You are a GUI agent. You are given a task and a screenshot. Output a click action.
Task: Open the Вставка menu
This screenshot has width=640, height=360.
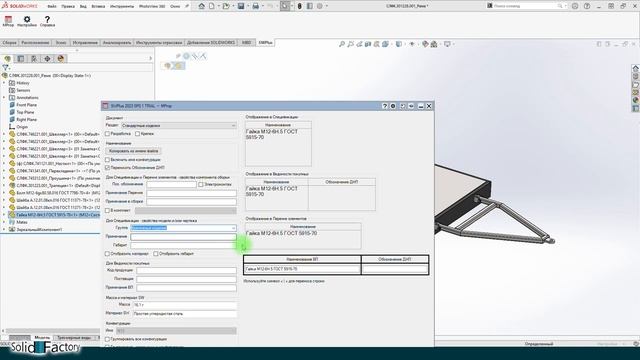click(x=98, y=7)
